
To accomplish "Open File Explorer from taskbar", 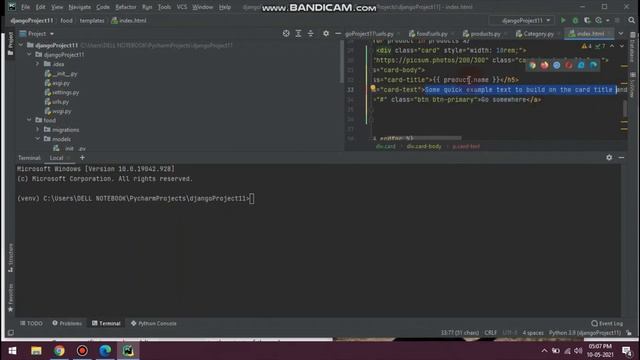I will 36,351.
